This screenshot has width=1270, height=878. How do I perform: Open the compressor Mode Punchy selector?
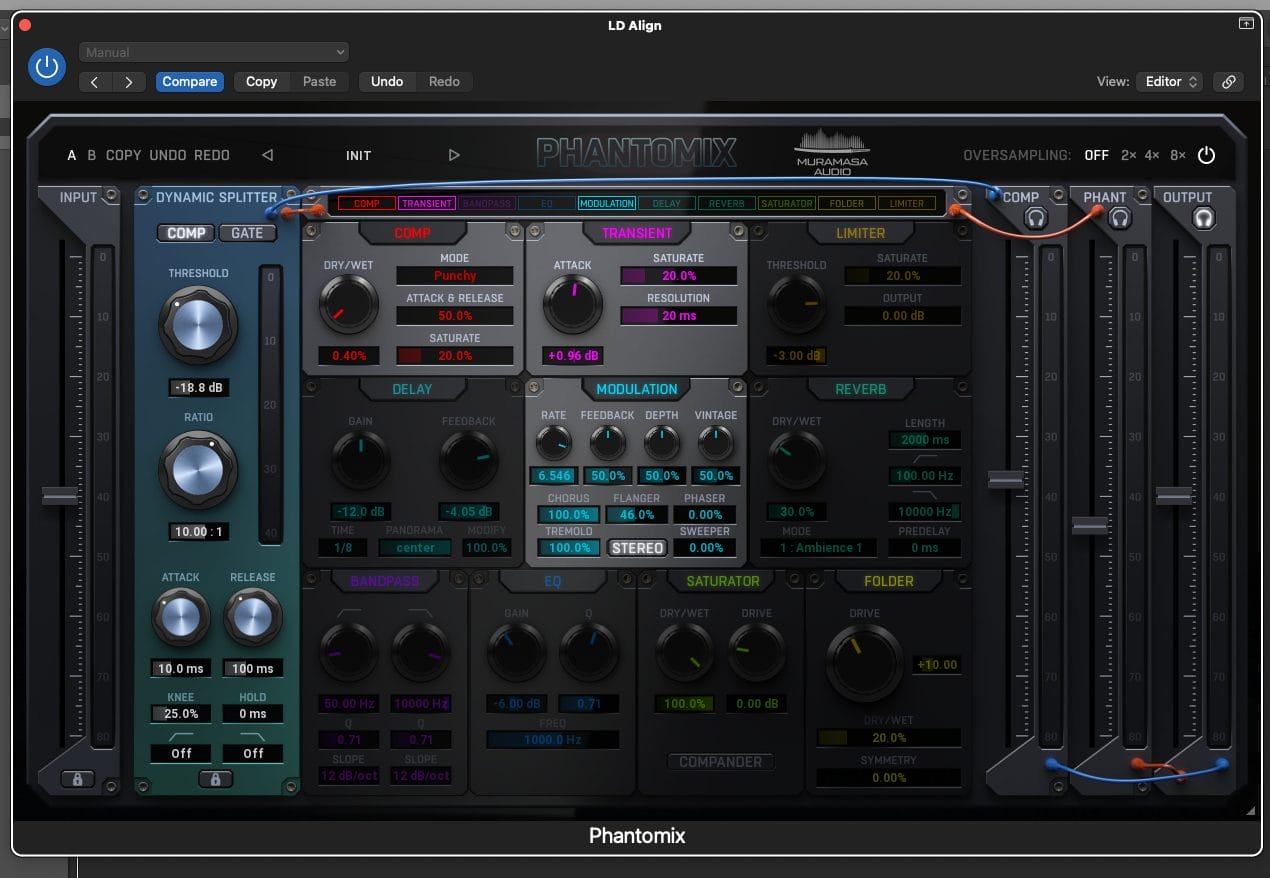pyautogui.click(x=455, y=275)
